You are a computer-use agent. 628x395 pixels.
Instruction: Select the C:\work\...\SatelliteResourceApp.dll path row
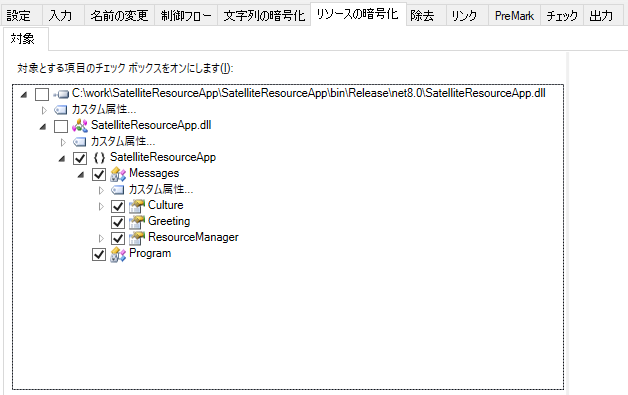click(x=308, y=93)
